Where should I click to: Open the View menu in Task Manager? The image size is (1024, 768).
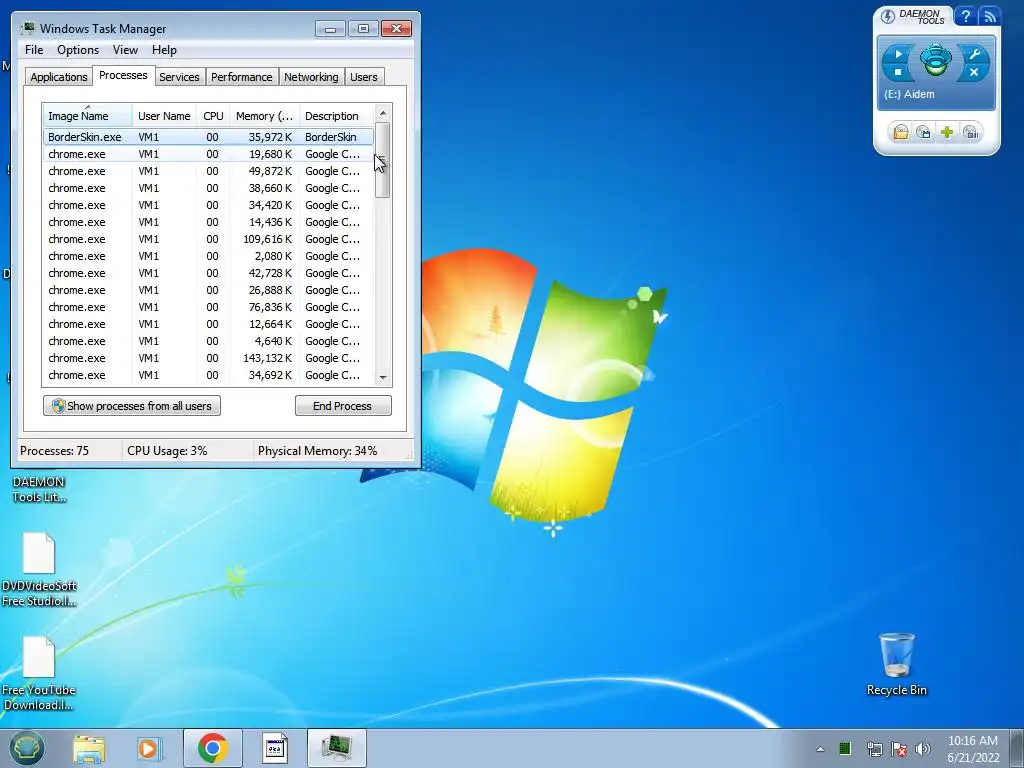(125, 50)
